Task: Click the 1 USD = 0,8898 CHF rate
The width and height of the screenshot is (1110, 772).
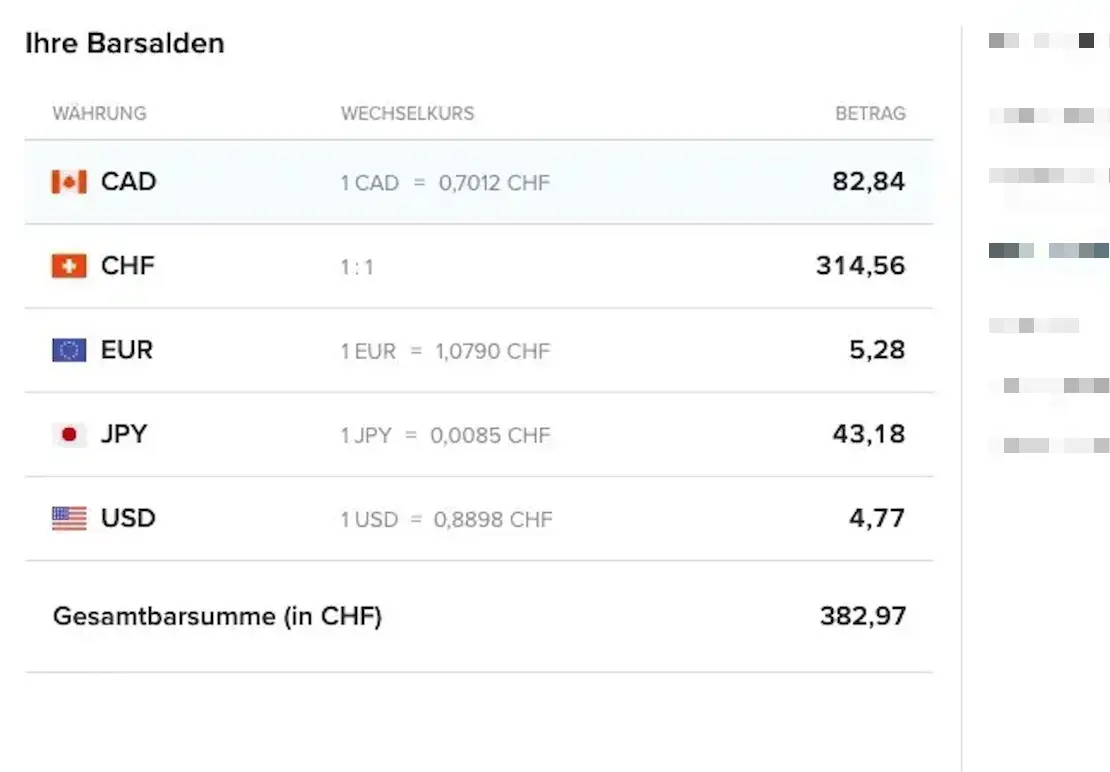Action: 446,519
